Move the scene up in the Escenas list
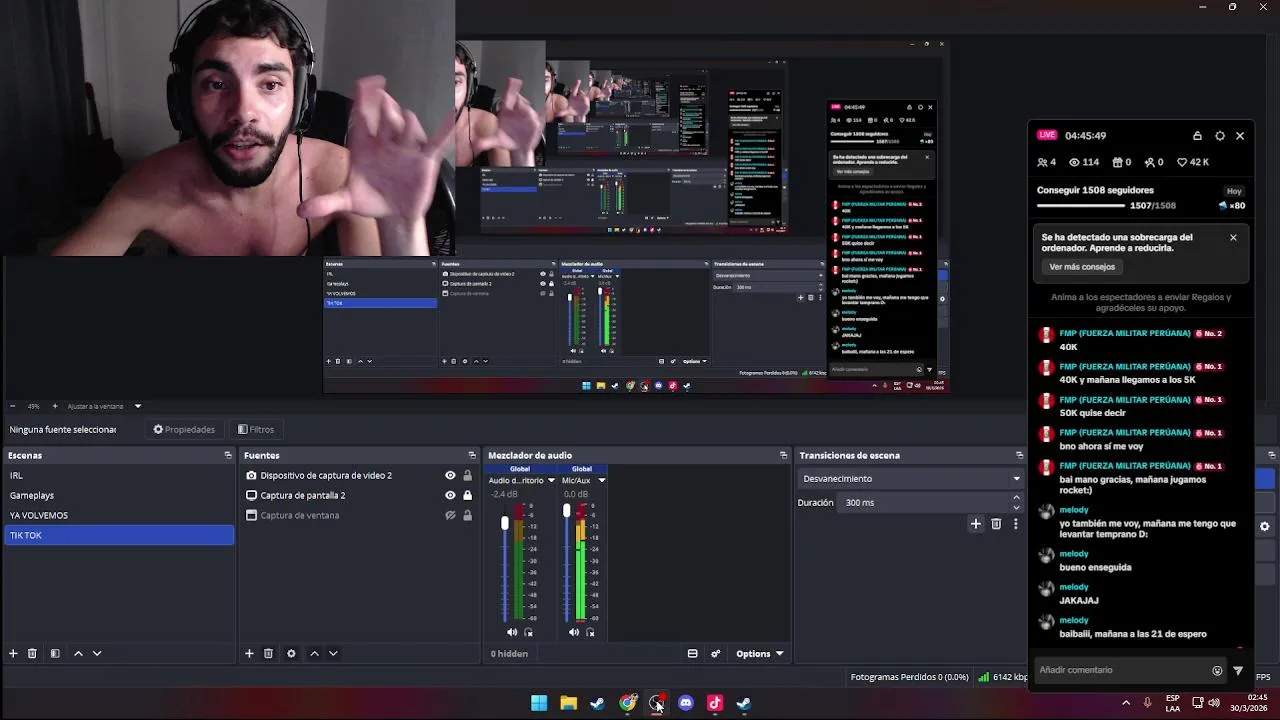Screen dimensions: 1280x720 [78, 653]
